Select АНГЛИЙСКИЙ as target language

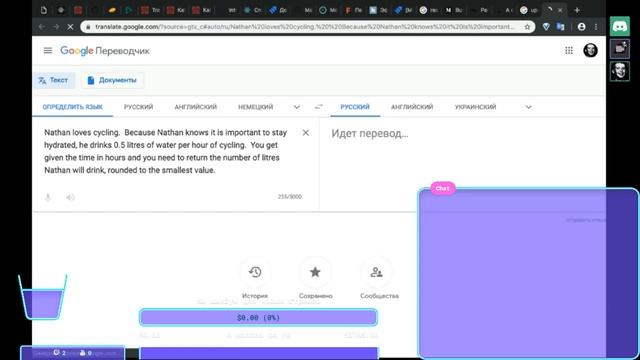[412, 107]
